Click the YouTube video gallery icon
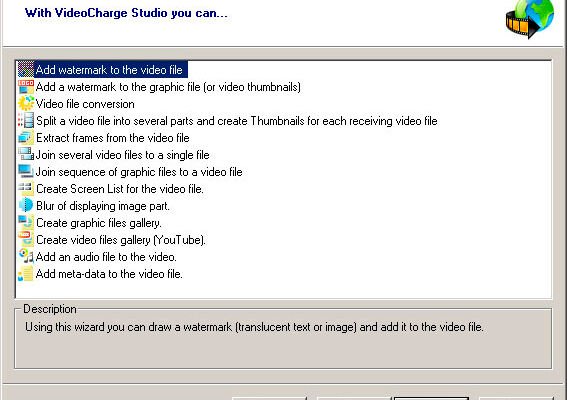Screen dimensions: 567x400 click(x=26, y=240)
